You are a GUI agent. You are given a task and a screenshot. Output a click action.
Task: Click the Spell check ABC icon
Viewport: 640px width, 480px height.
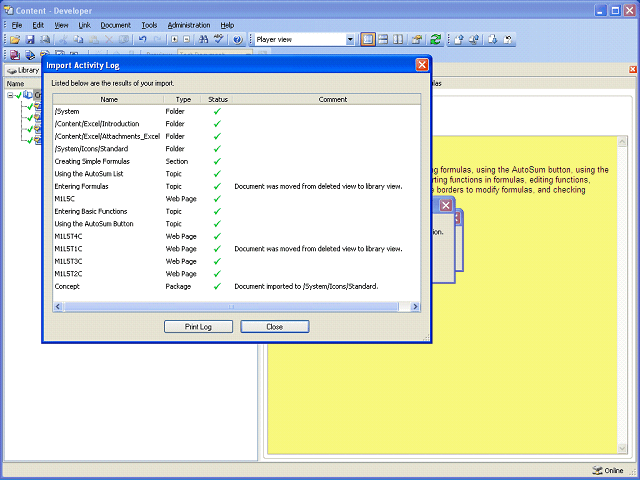click(x=219, y=40)
